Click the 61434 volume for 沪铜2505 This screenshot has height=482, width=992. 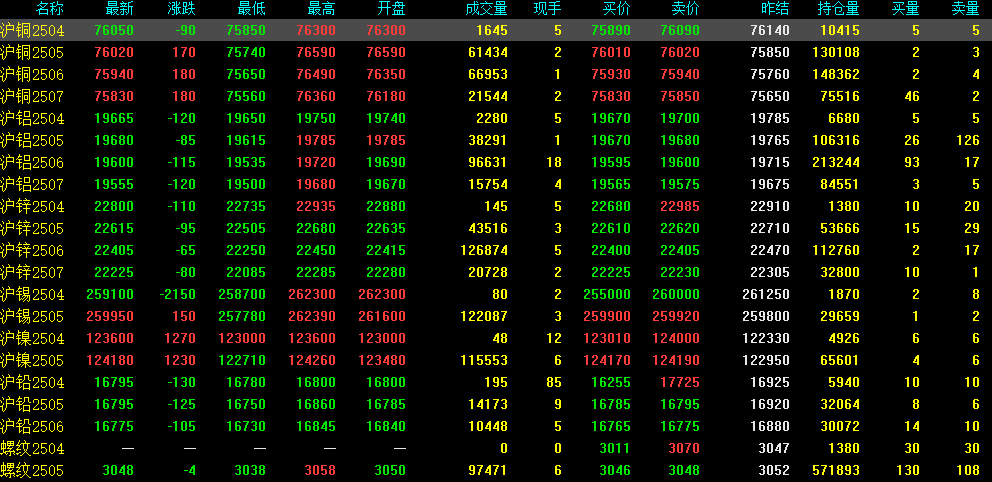click(488, 53)
